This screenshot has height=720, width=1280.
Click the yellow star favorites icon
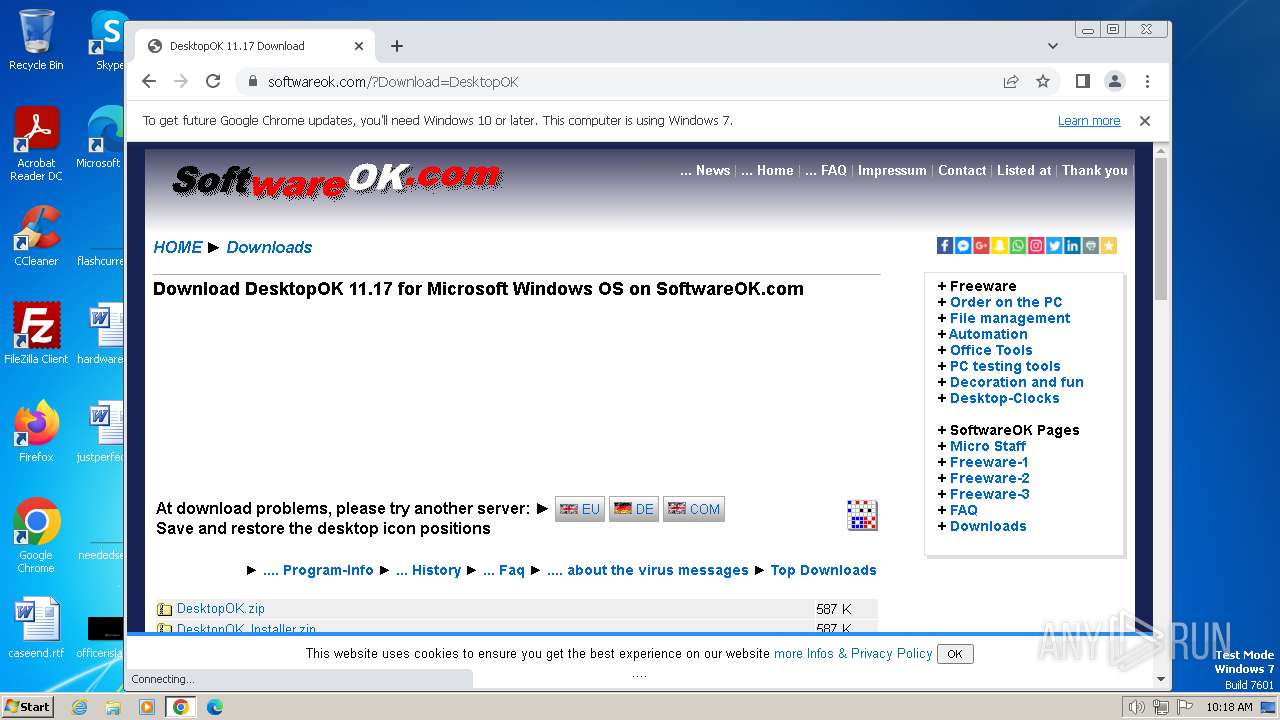[x=1108, y=246]
